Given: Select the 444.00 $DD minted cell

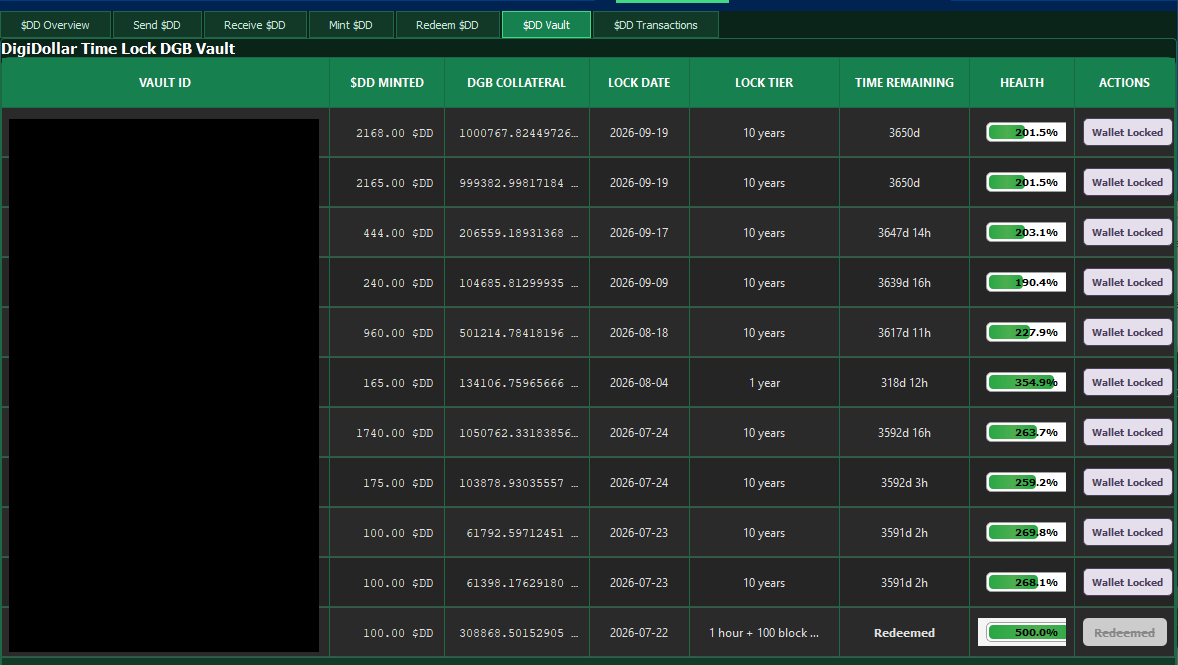Looking at the screenshot, I should coord(387,233).
